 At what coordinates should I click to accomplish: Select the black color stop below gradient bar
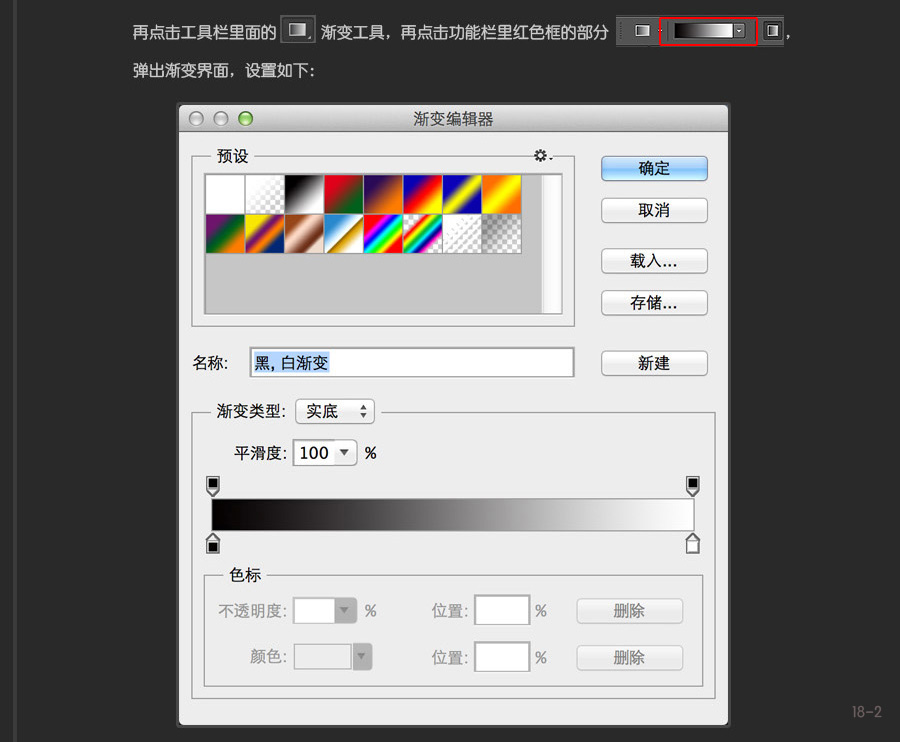(213, 543)
